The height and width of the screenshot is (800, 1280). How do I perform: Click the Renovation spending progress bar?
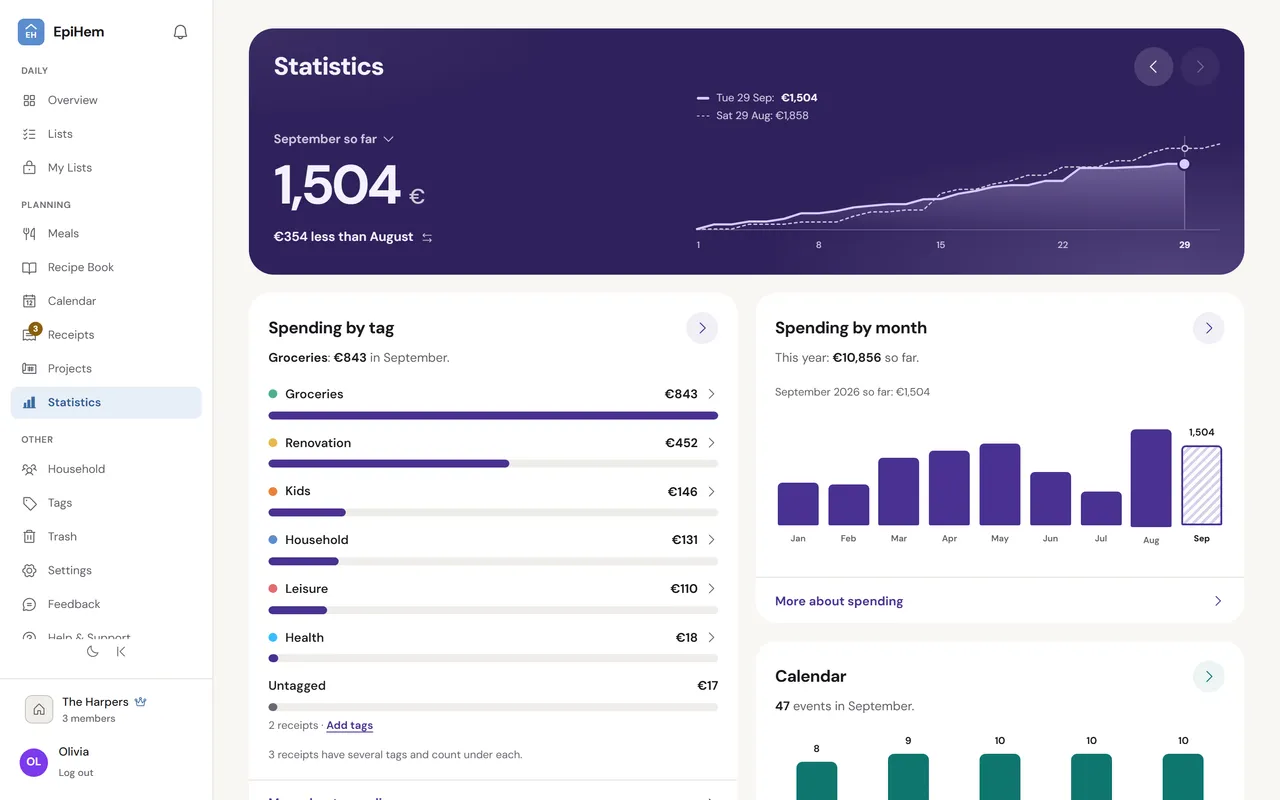pyautogui.click(x=493, y=464)
